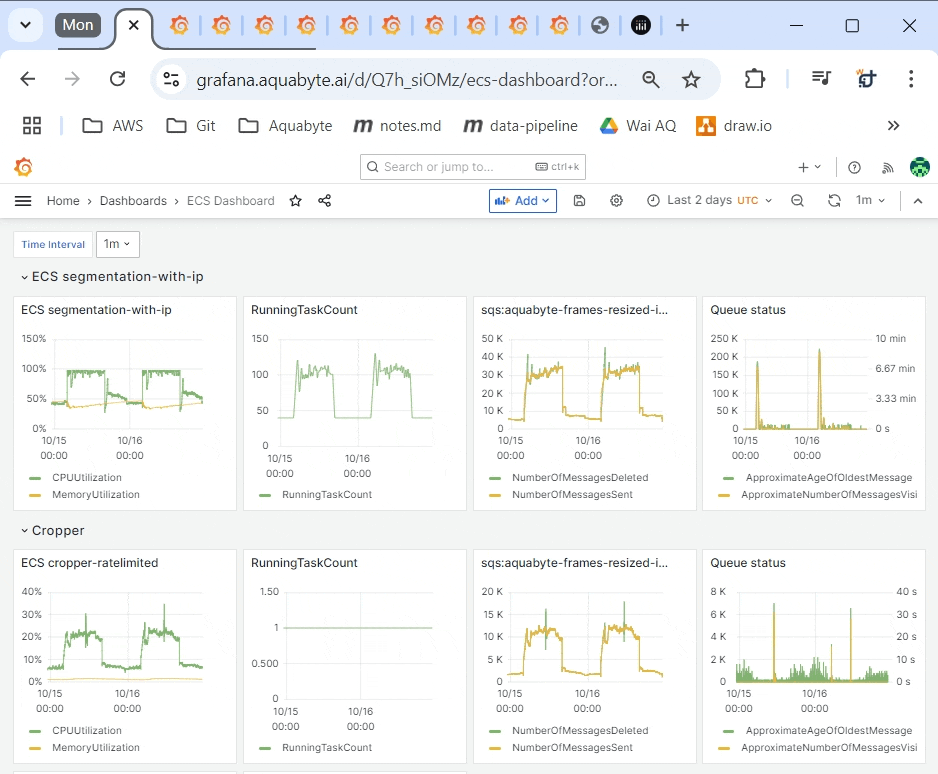Open the news feed icon in Grafana header

tap(886, 167)
